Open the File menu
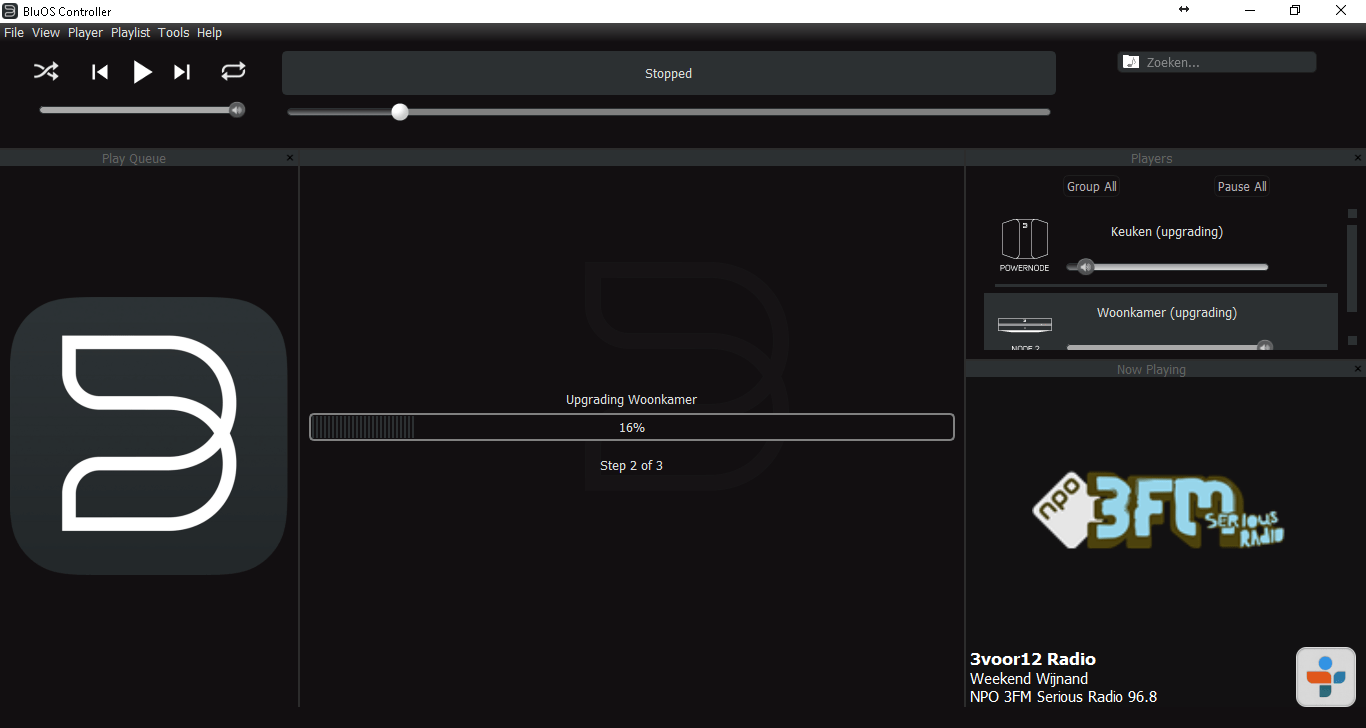This screenshot has height=728, width=1366. 14,33
